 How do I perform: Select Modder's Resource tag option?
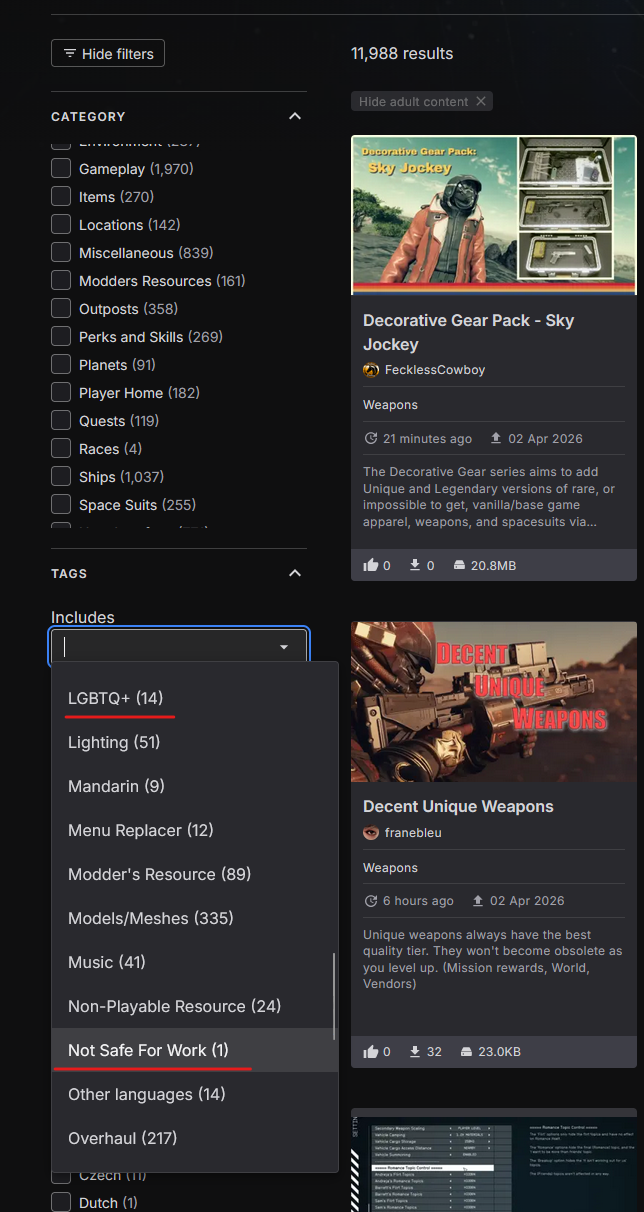[x=195, y=874]
